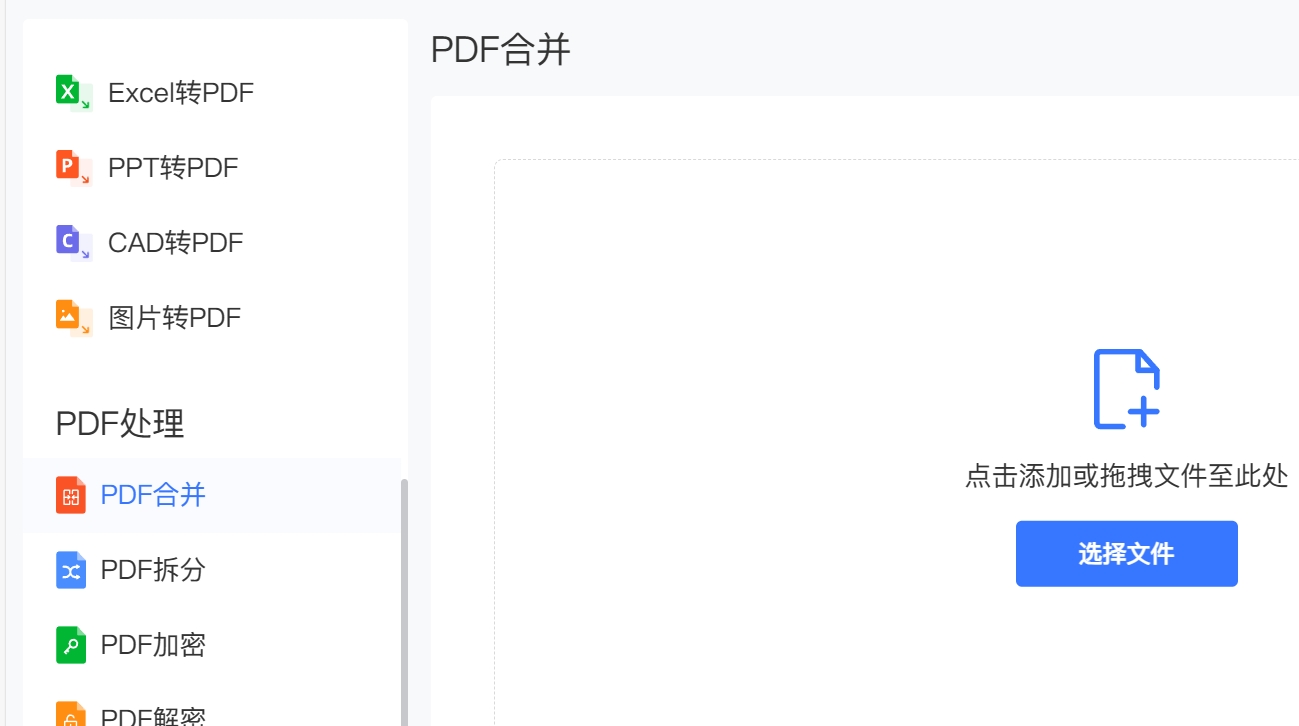This screenshot has width=1299, height=726.
Task: Select the CAD转PDF purple icon
Action: tap(70, 241)
